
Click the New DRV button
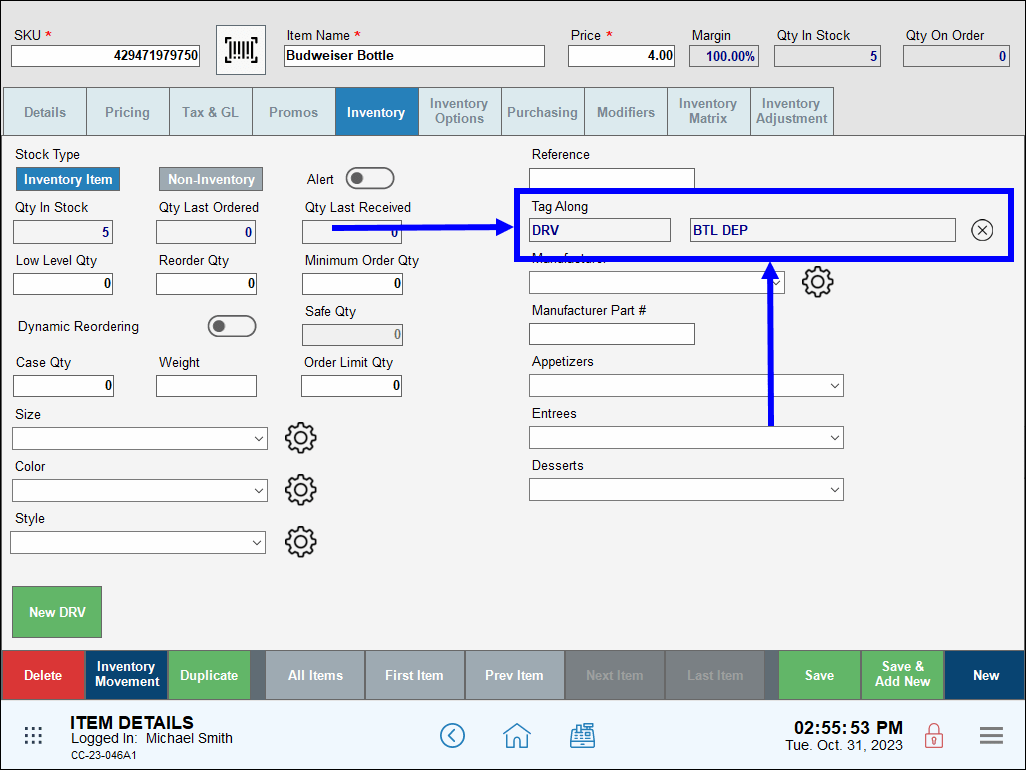(56, 611)
